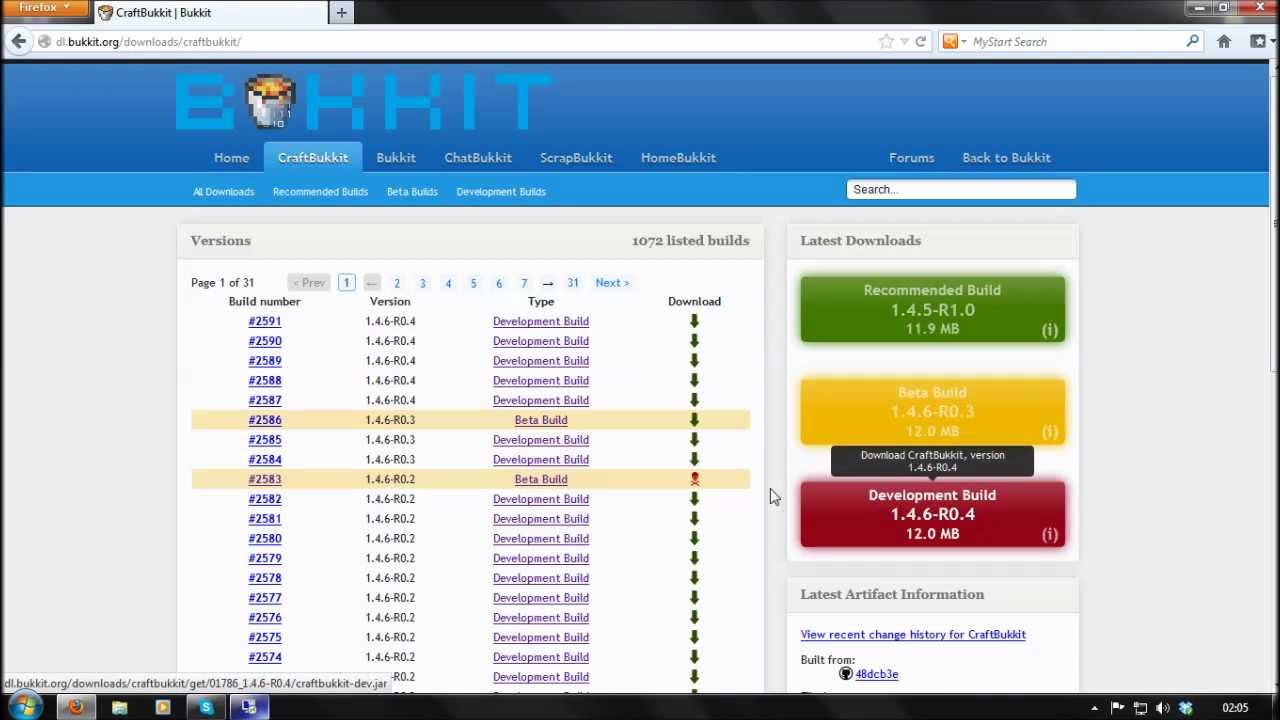Filter by Beta Builds
This screenshot has height=720, width=1280.
point(412,191)
